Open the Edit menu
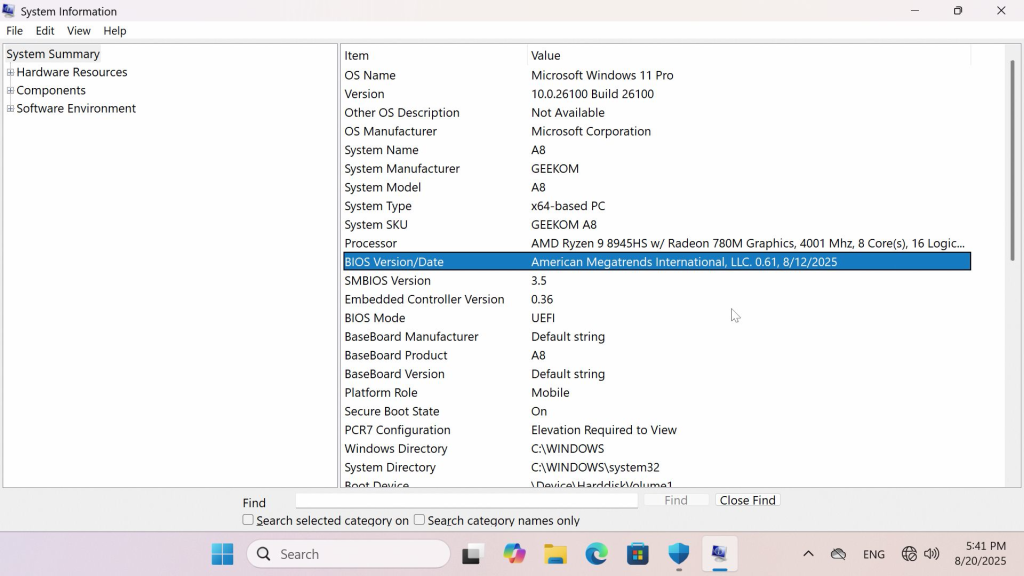The height and width of the screenshot is (576, 1024). tap(44, 31)
